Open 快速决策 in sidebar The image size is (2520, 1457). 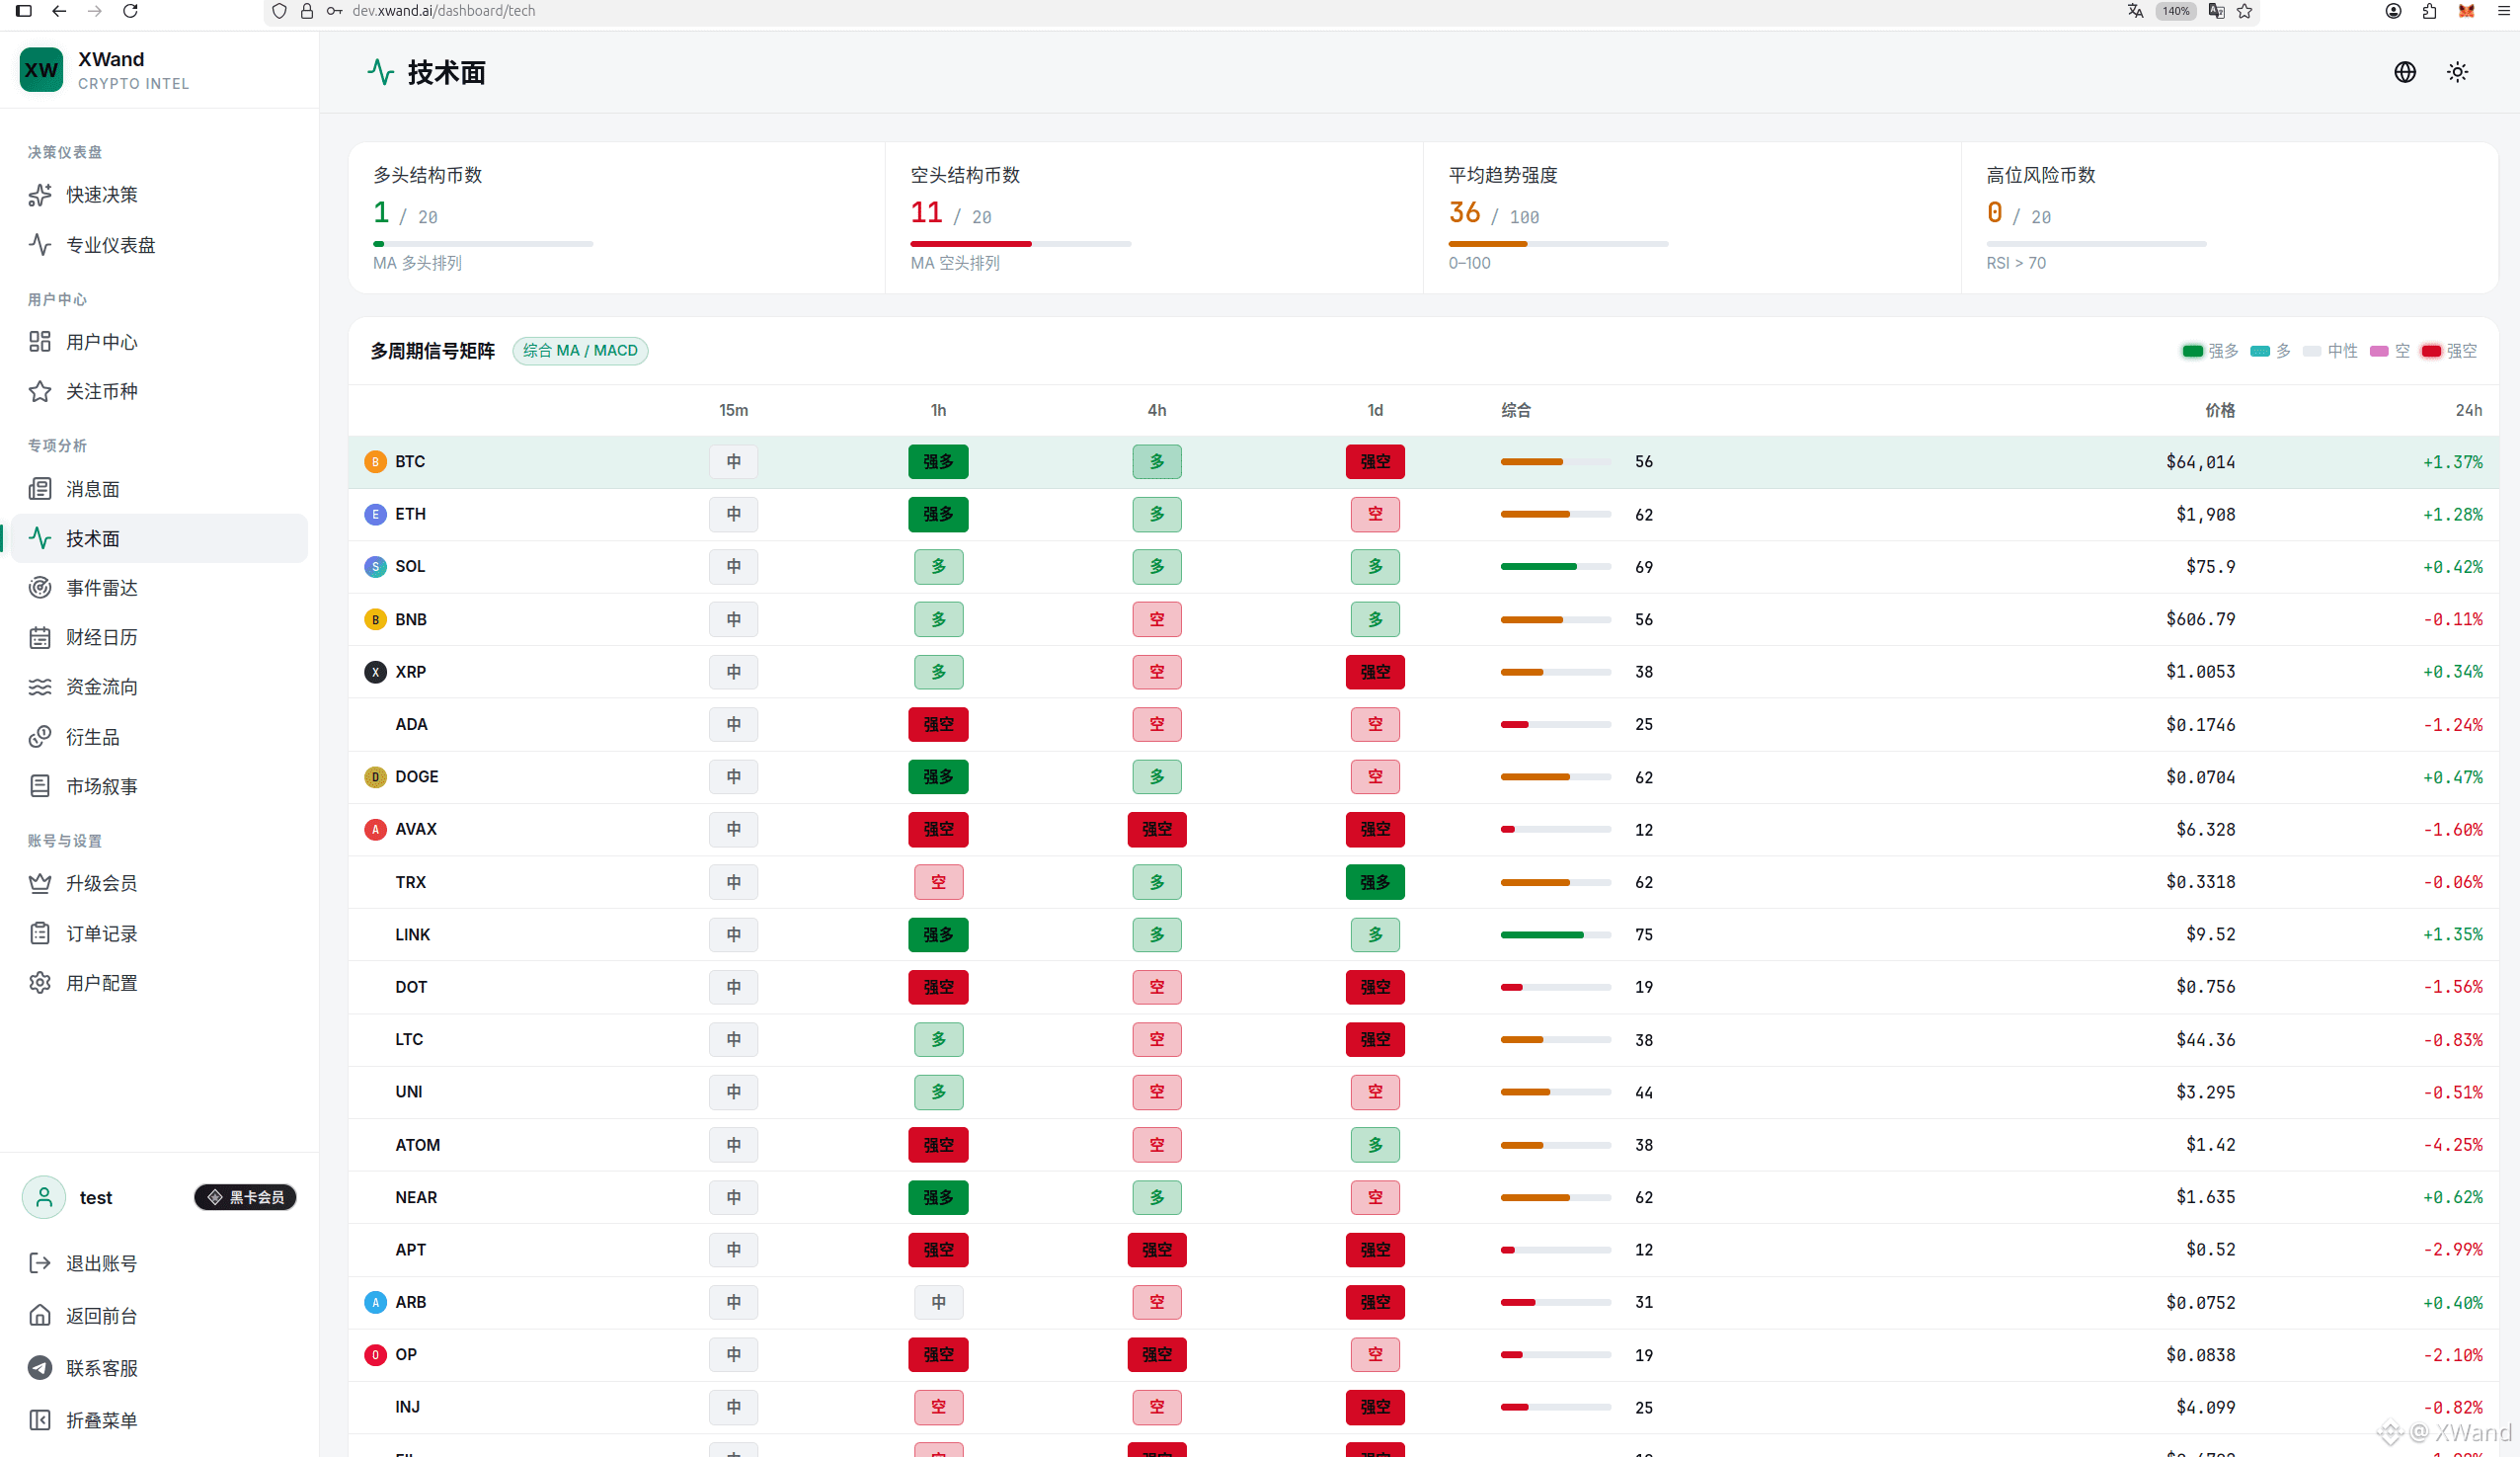point(159,195)
